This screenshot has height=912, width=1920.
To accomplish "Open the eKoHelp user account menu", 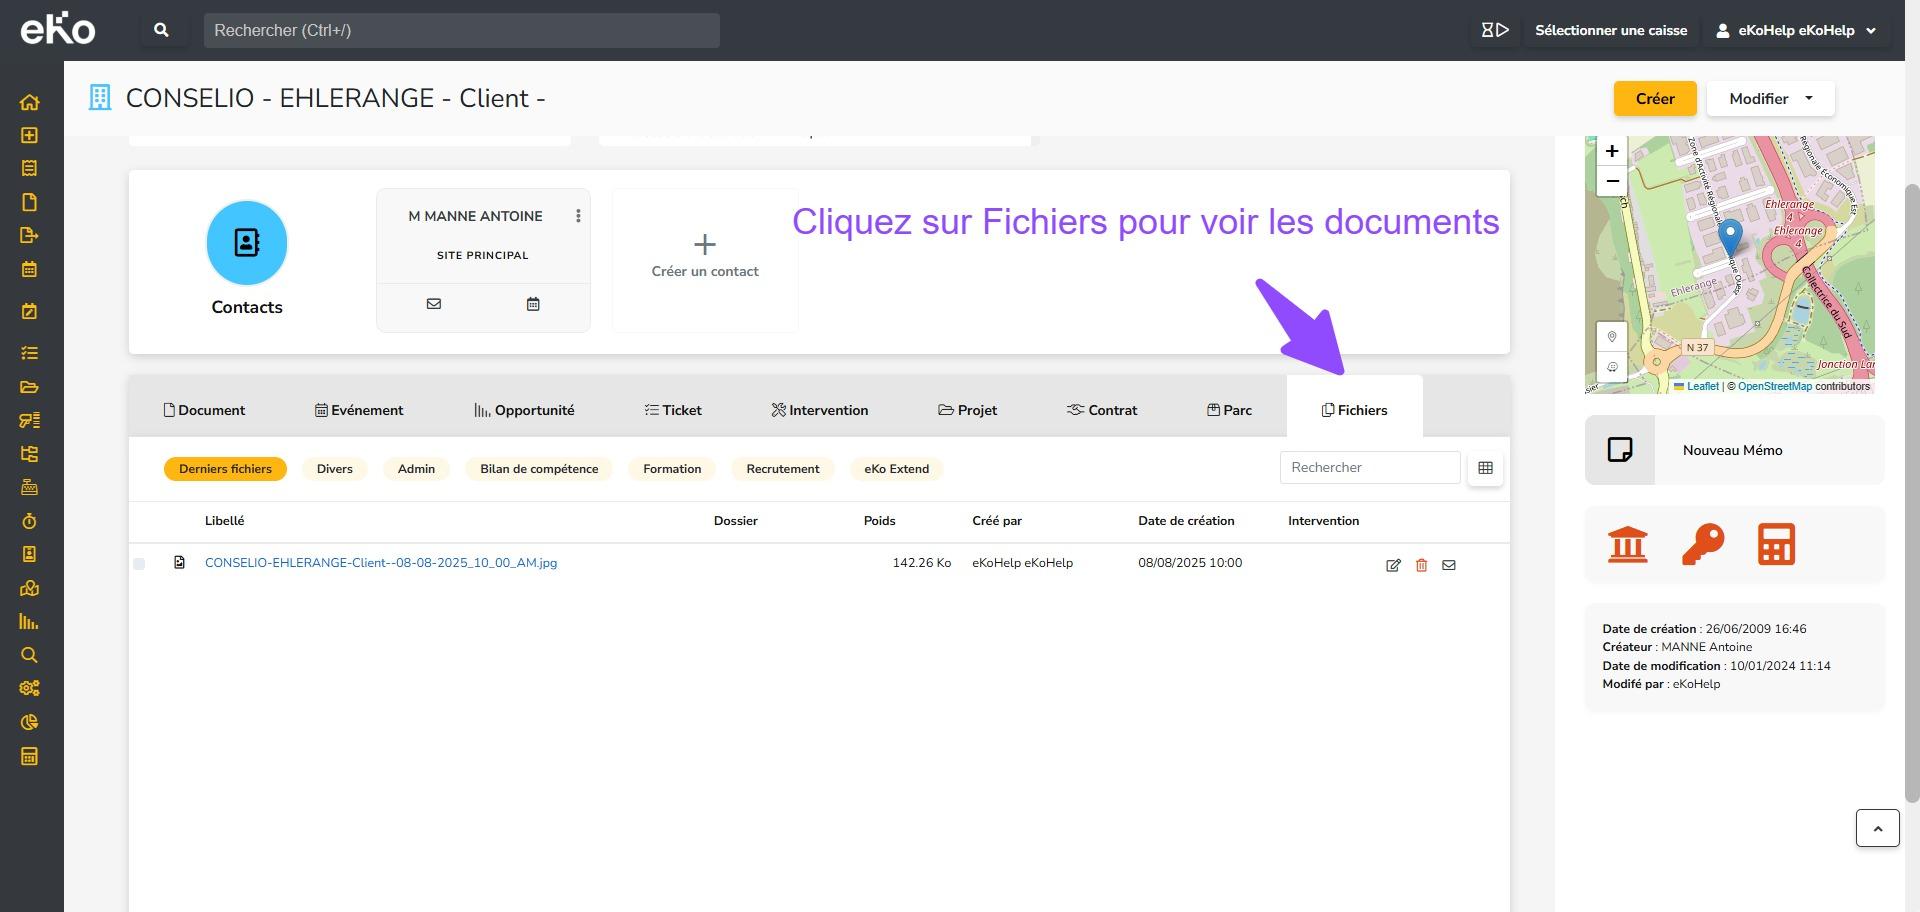I will (x=1796, y=30).
